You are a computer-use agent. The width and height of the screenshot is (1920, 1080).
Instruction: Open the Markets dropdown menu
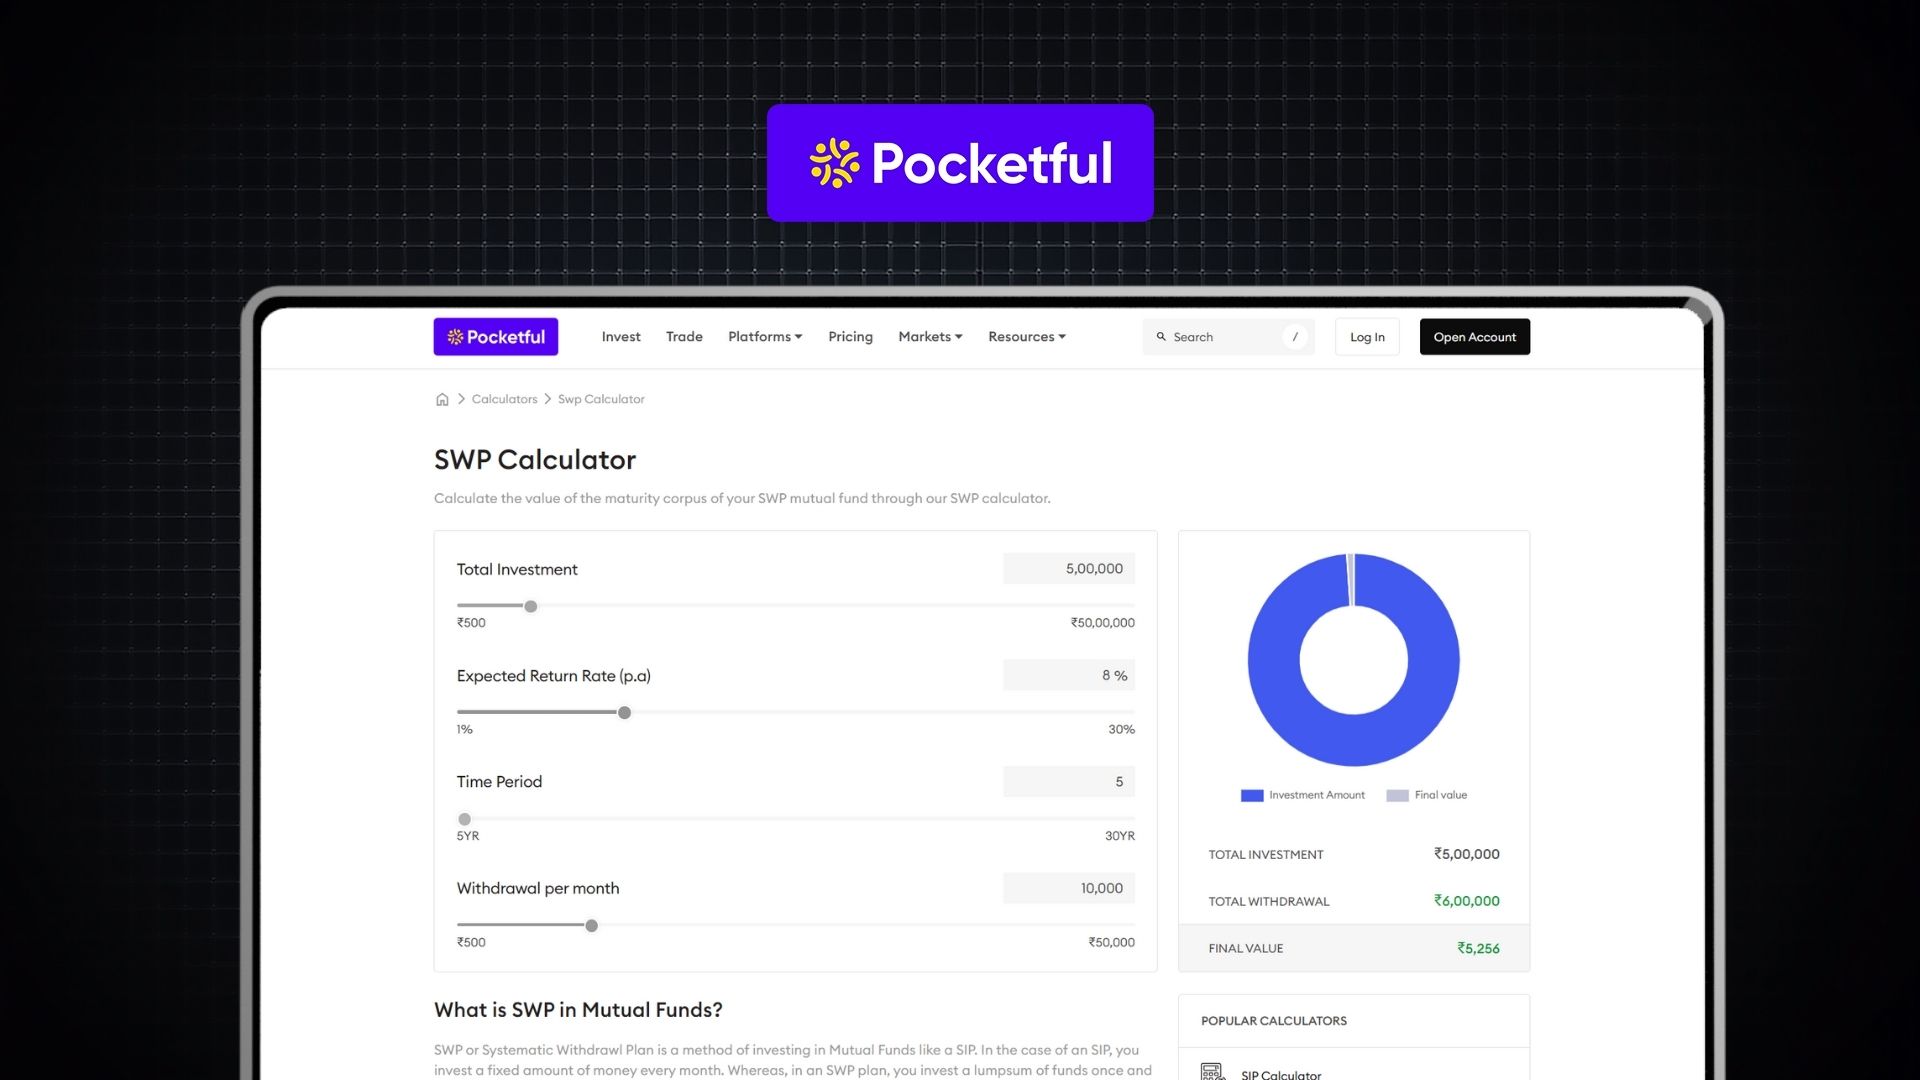[929, 336]
